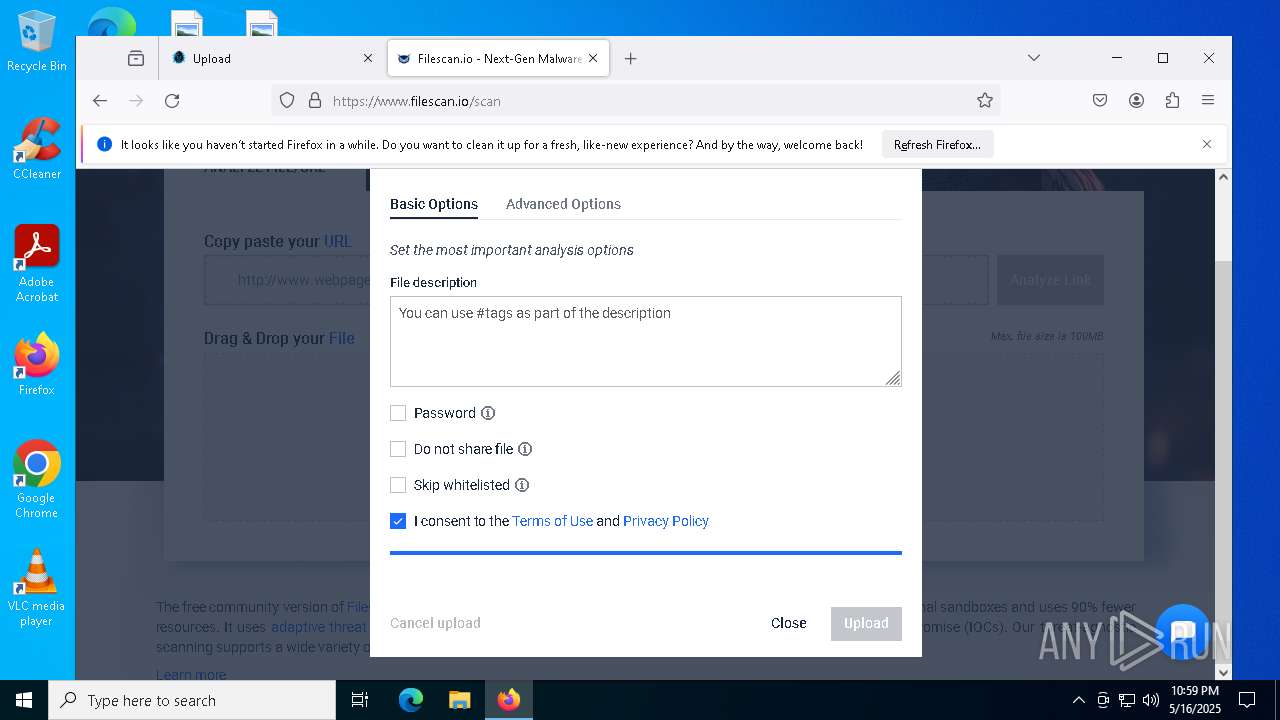List all open tabs dropdown

pyautogui.click(x=1034, y=59)
